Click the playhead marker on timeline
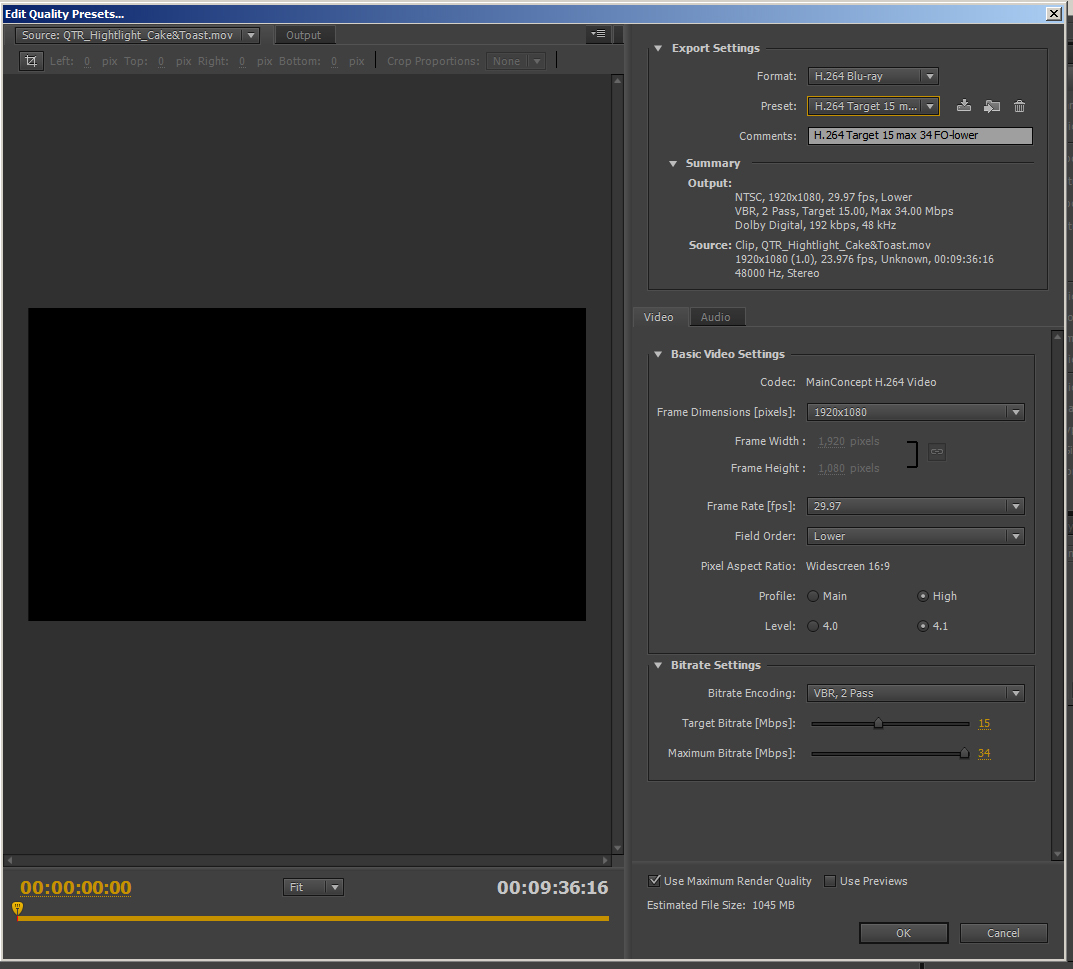Viewport: 1073px width, 969px height. (17, 908)
